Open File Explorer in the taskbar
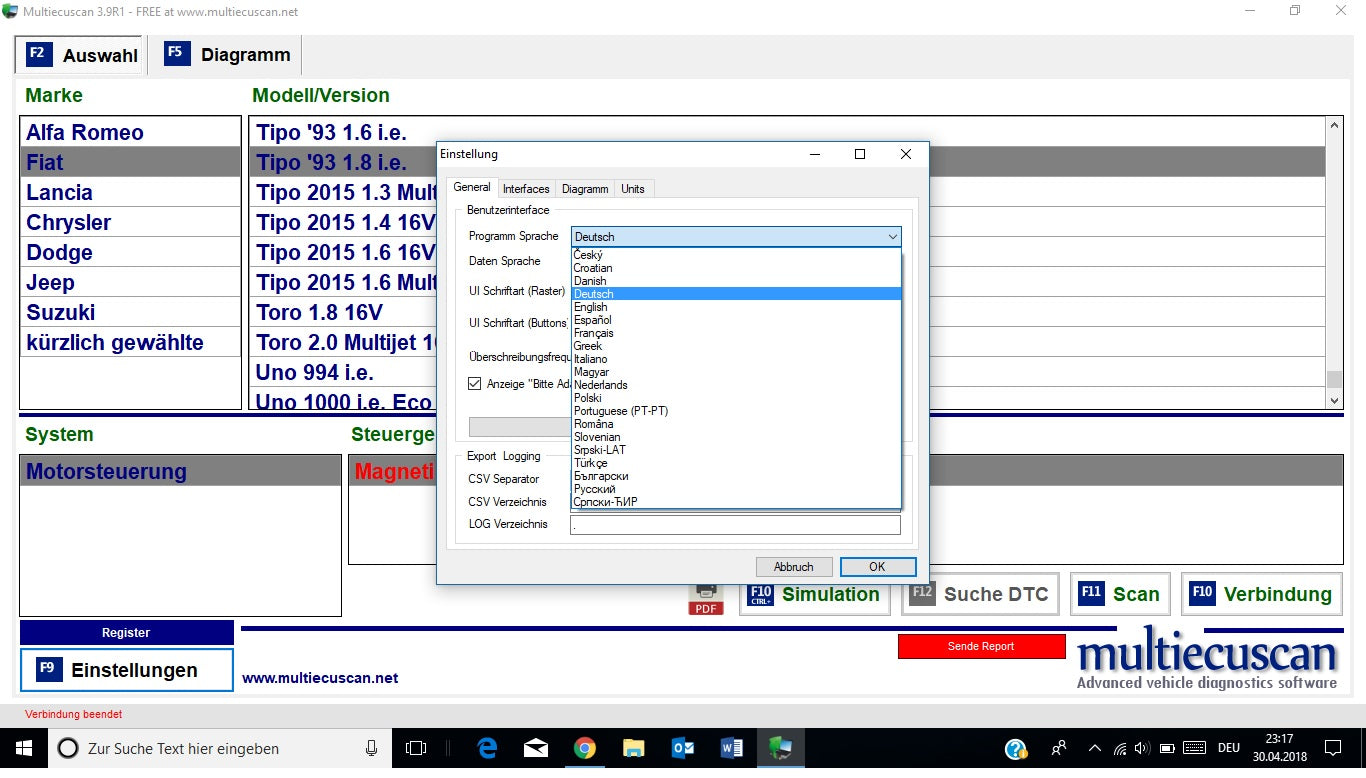 tap(634, 748)
